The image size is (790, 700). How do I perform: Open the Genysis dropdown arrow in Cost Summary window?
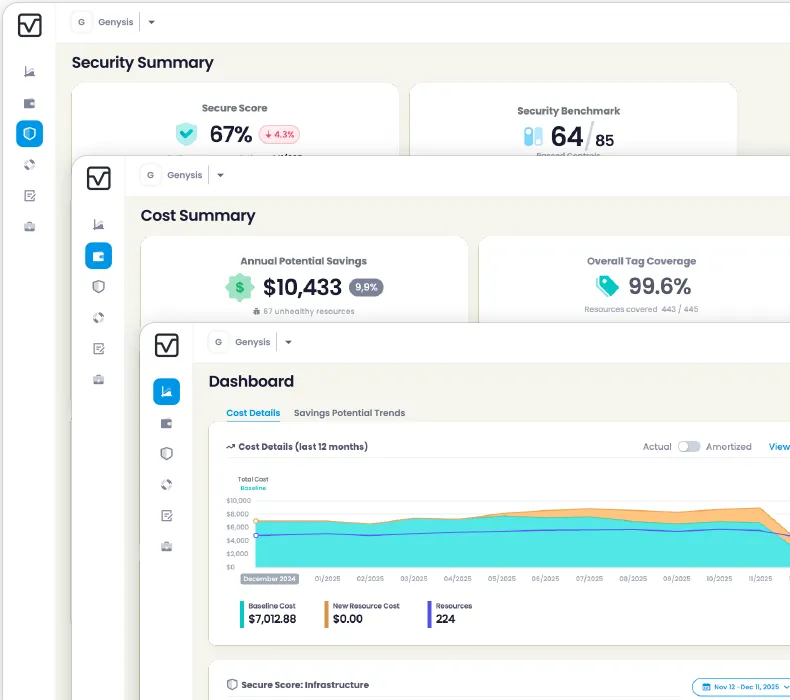tap(220, 175)
